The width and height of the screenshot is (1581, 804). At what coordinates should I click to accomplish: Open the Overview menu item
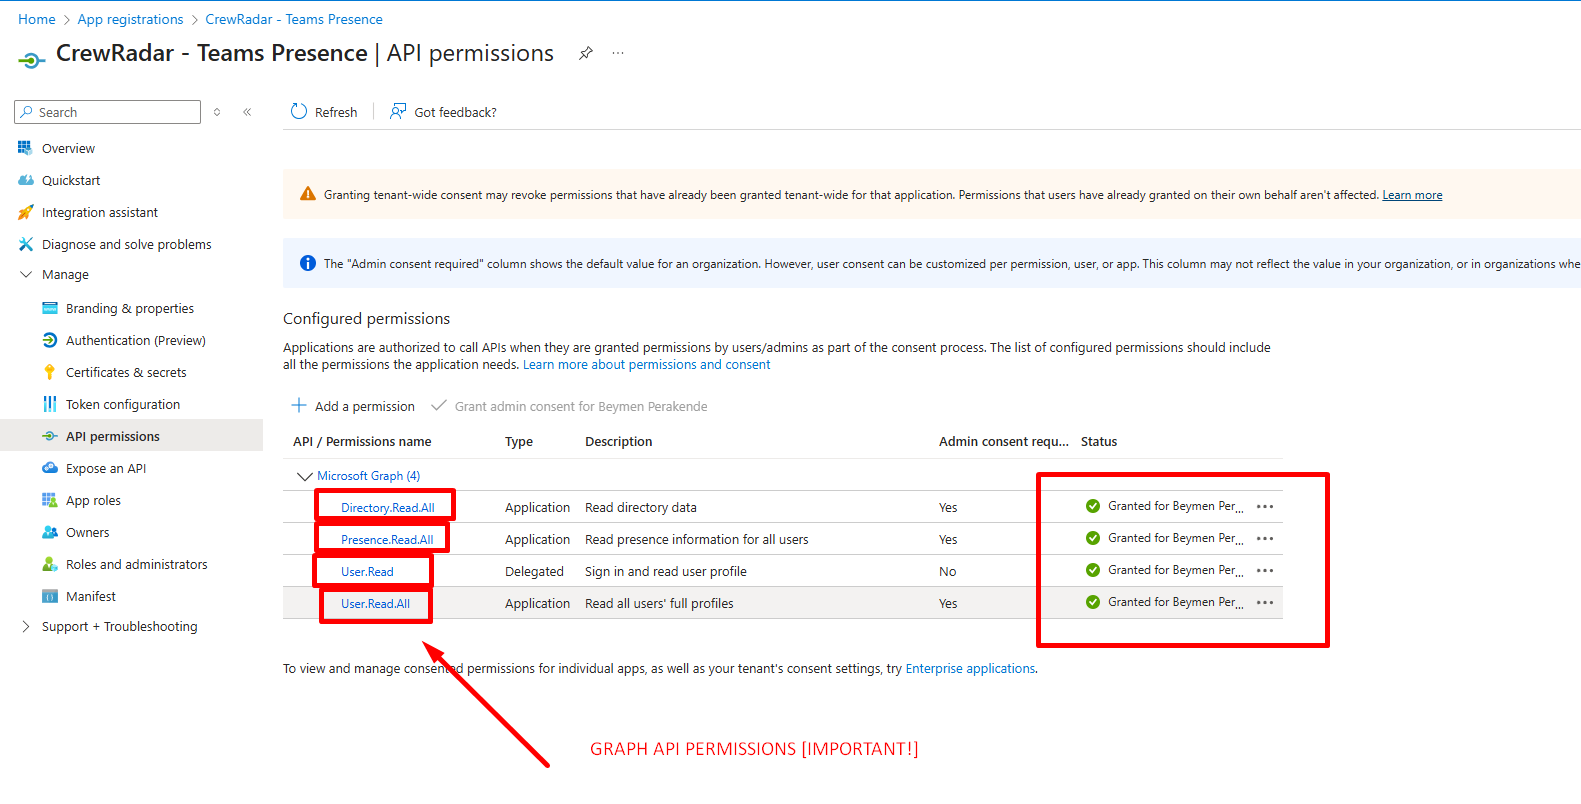click(68, 148)
